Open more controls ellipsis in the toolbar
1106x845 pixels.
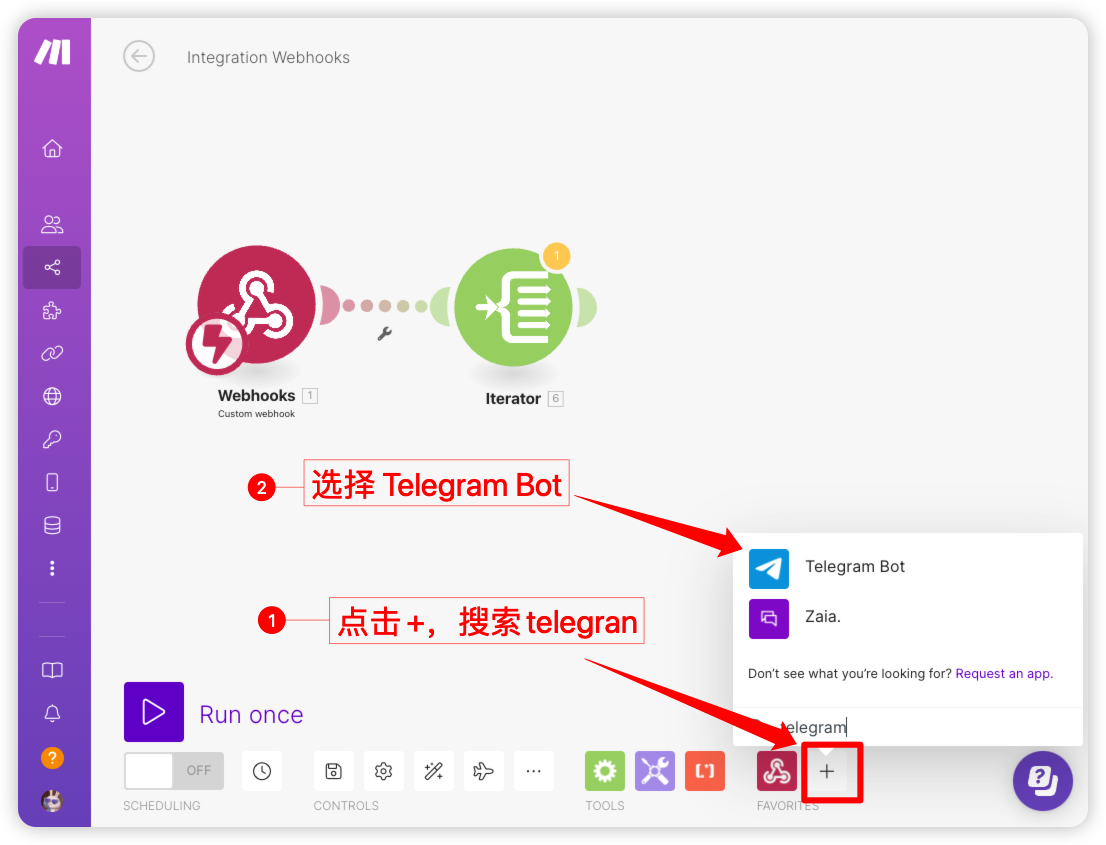[534, 771]
